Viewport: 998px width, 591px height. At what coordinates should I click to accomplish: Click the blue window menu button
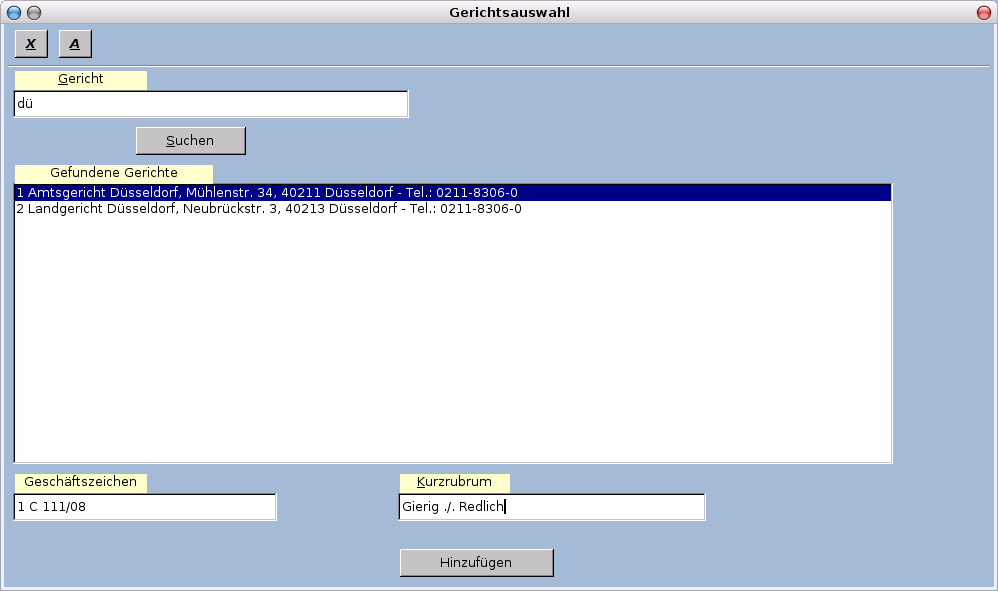(14, 12)
